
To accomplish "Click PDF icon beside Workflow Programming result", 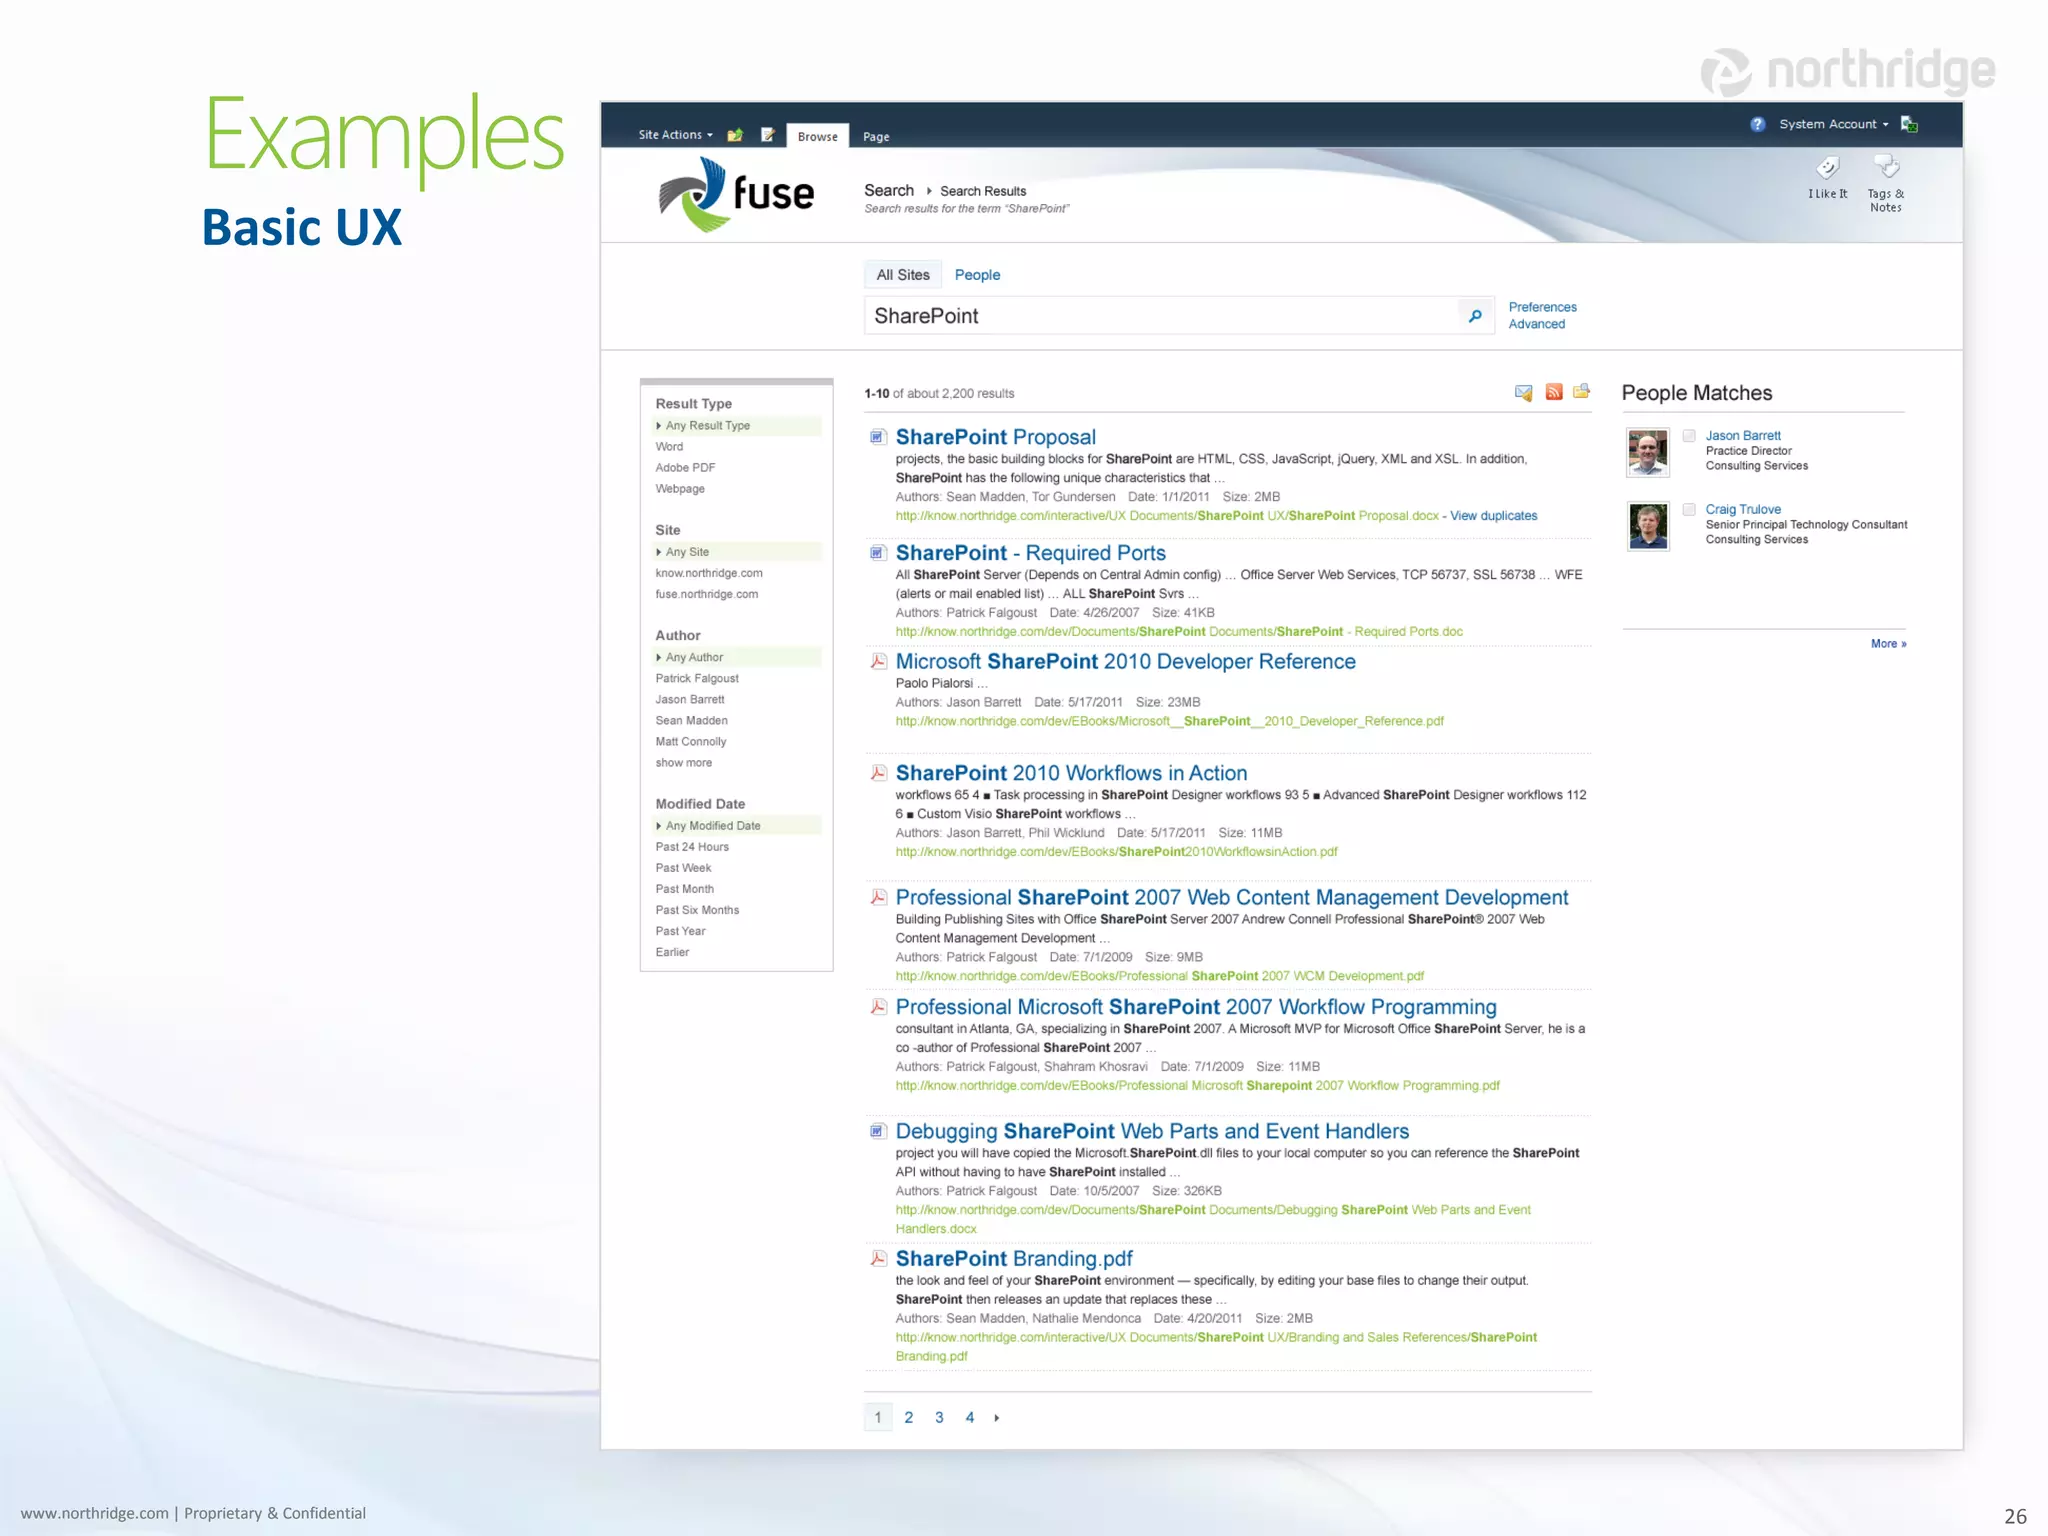I will [x=878, y=1007].
